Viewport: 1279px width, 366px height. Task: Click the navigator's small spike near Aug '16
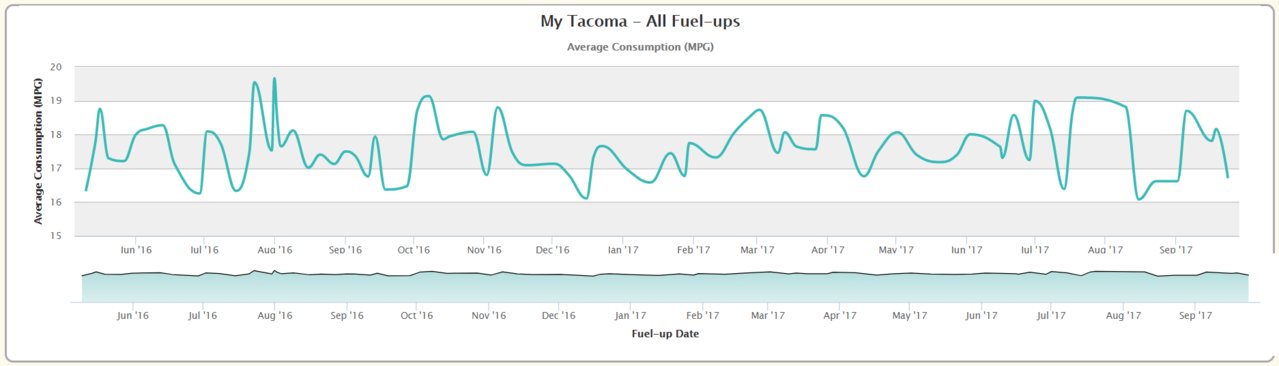click(x=274, y=271)
